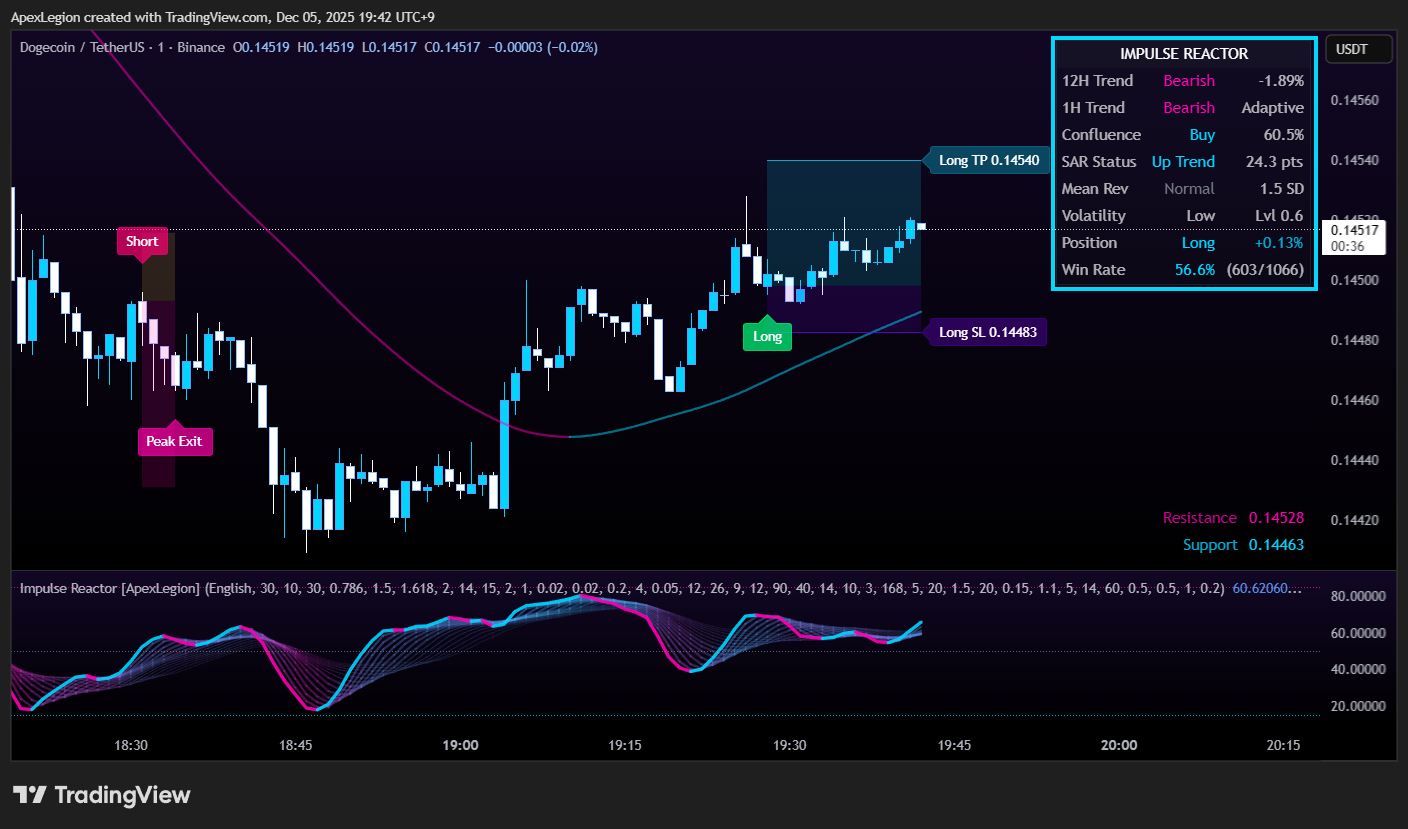The image size is (1408, 829).
Task: Click the 18:45 time axis label
Action: point(296,745)
